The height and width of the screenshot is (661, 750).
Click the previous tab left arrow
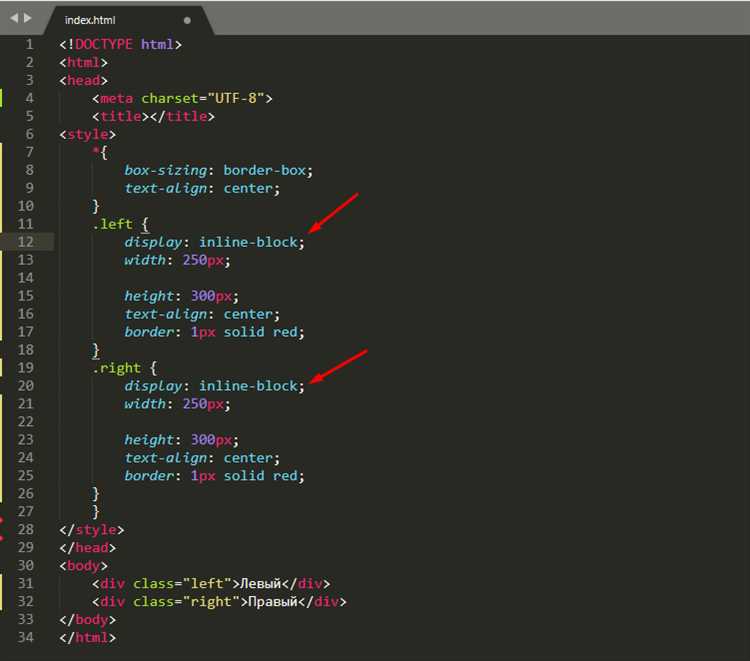click(14, 18)
